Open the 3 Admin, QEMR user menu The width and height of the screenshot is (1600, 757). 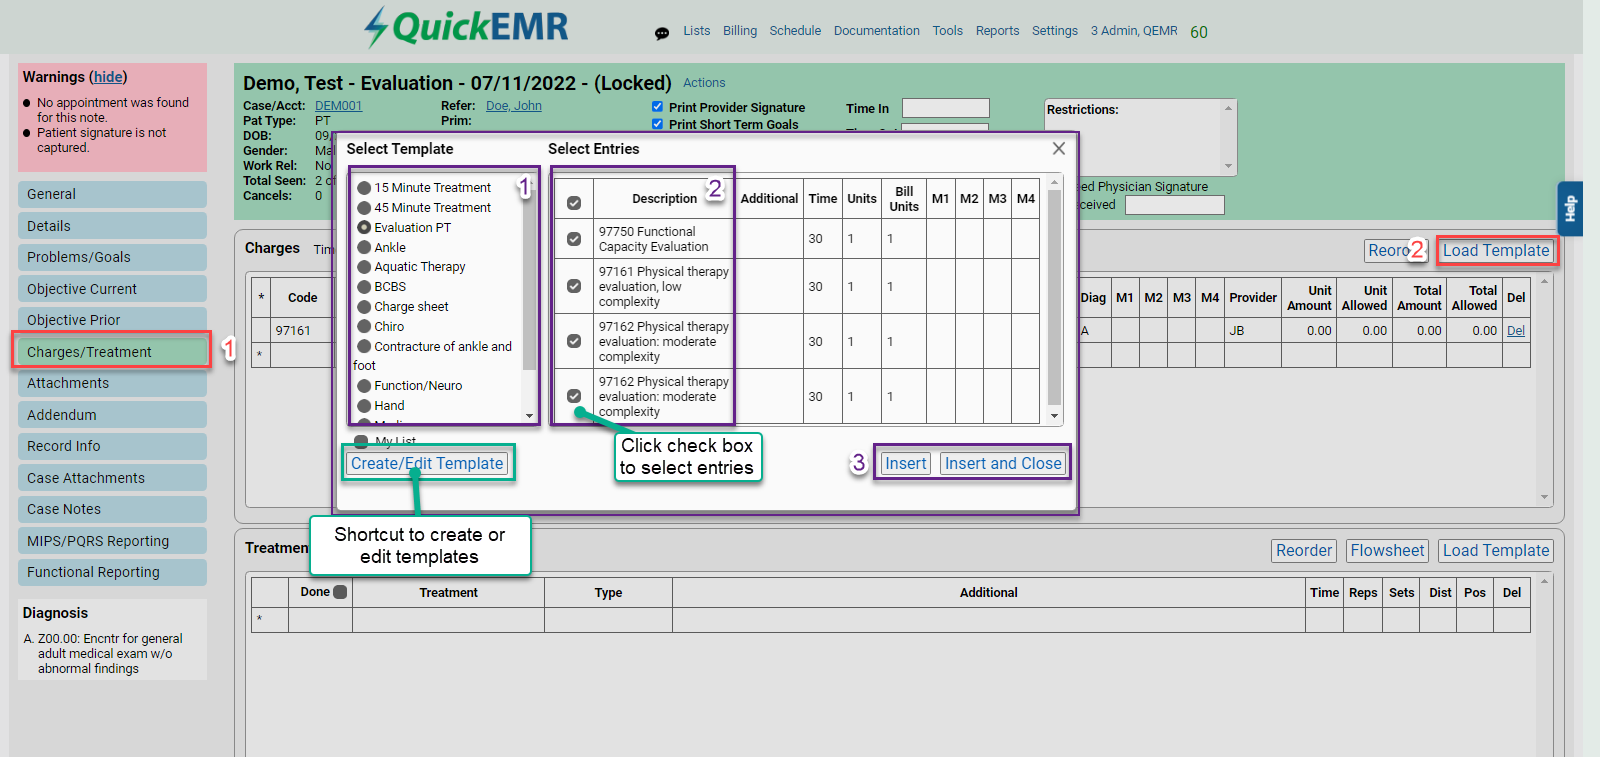click(1134, 31)
